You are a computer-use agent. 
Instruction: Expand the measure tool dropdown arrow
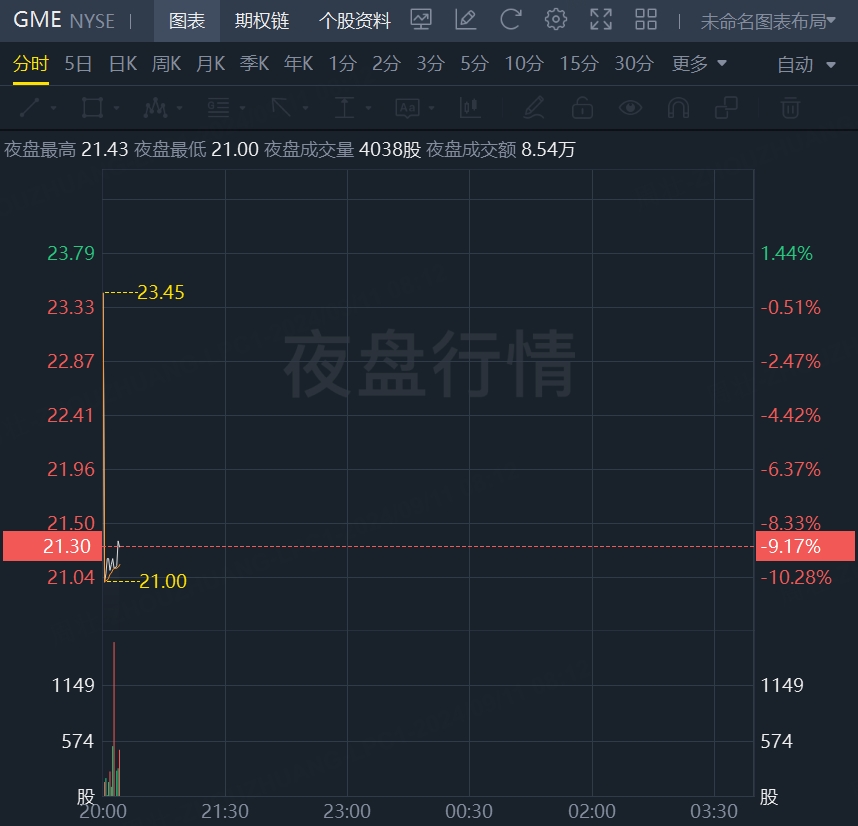click(368, 108)
